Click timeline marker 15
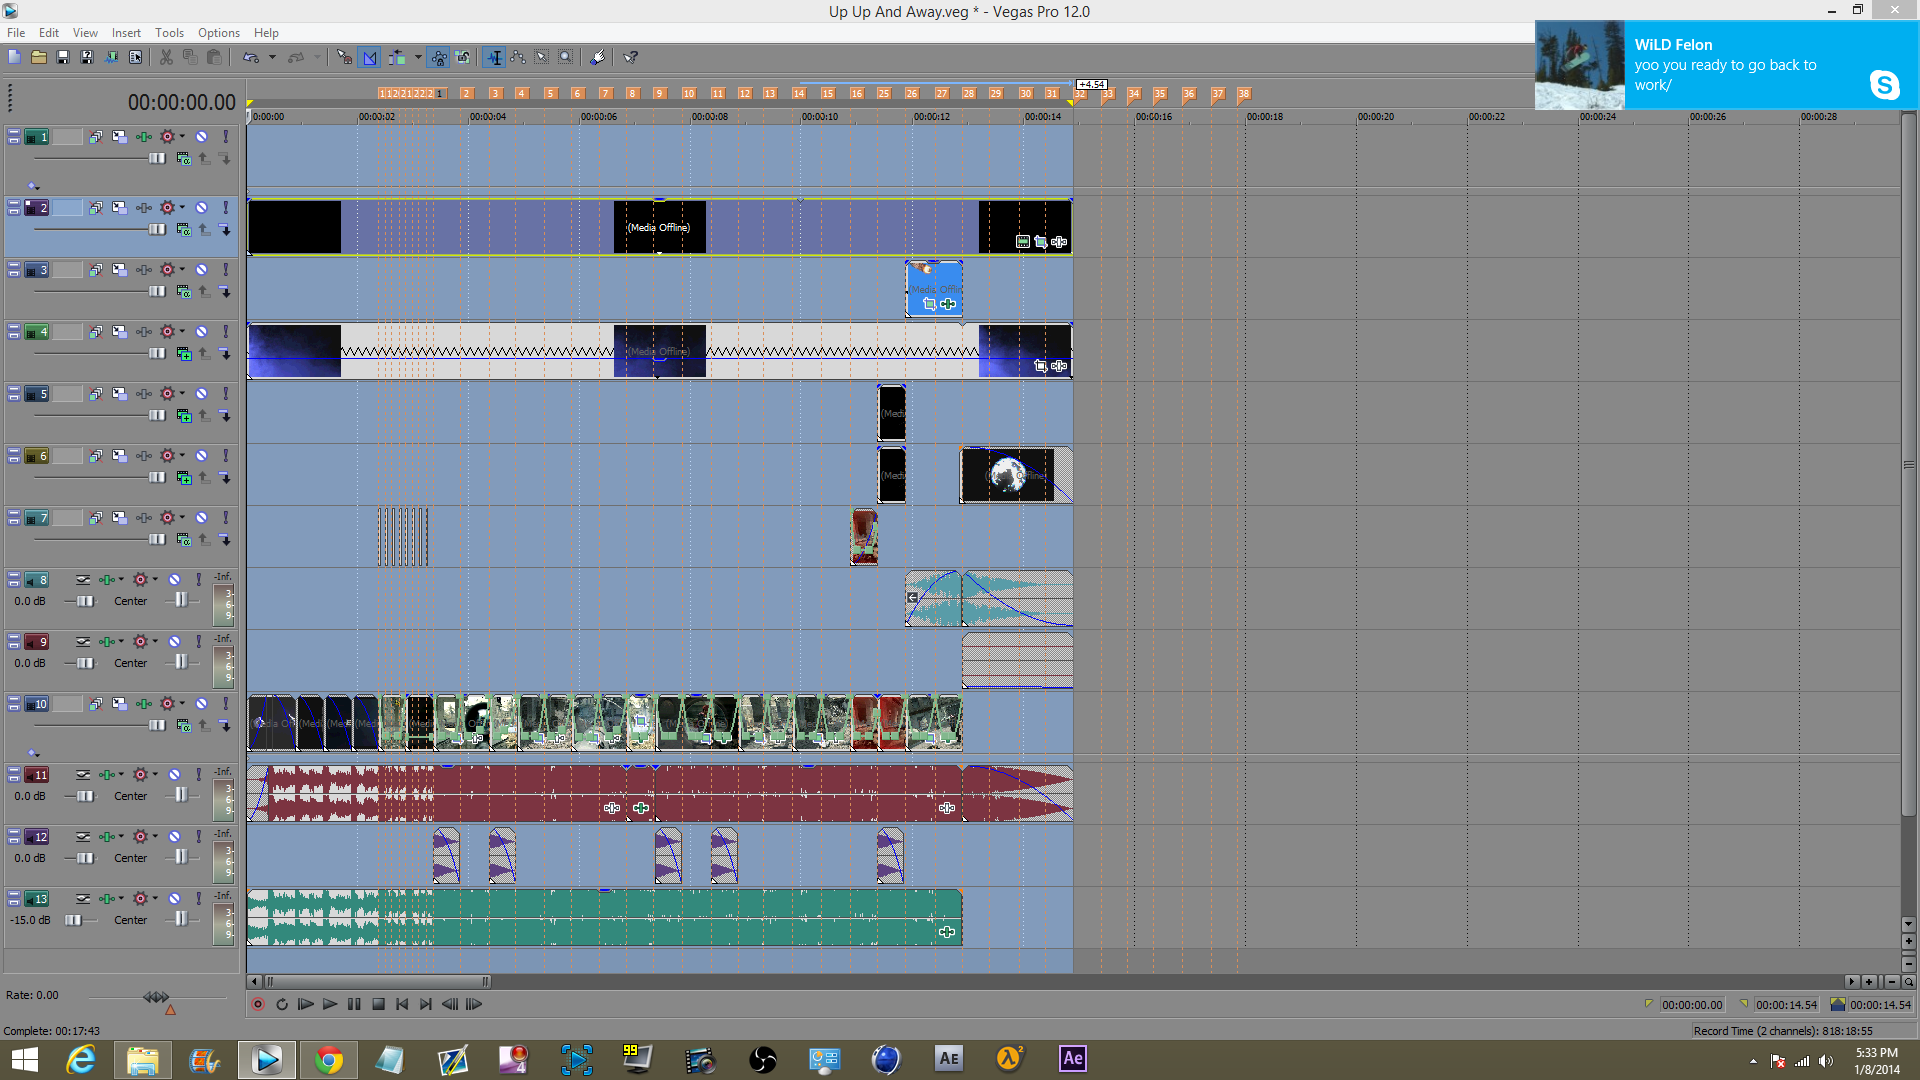This screenshot has height=1080, width=1920. click(x=827, y=93)
